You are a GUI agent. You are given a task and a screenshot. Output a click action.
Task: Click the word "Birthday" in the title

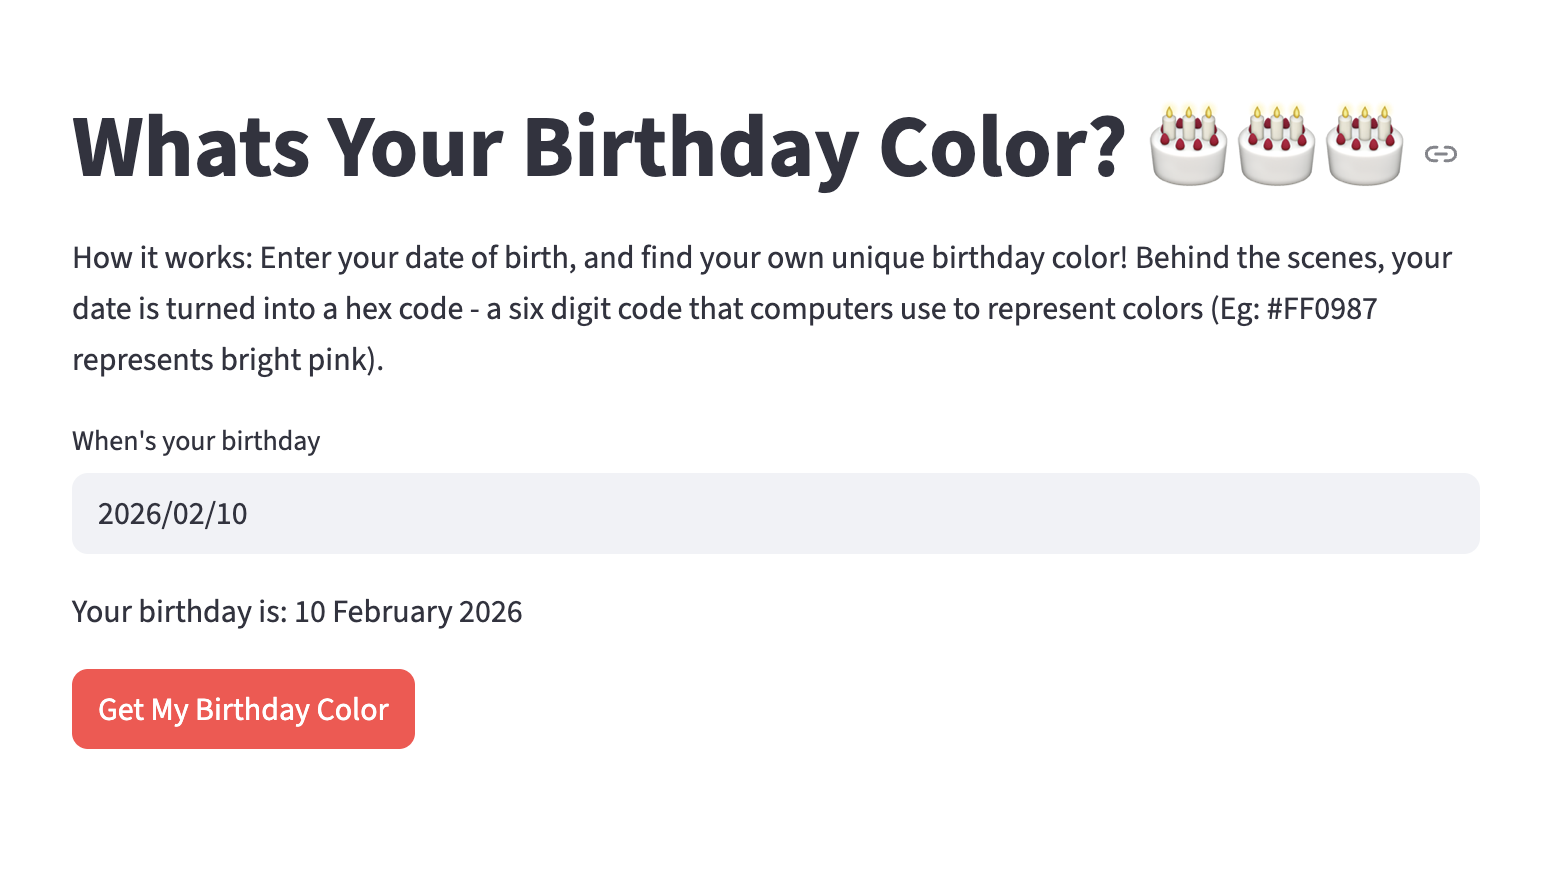690,148
